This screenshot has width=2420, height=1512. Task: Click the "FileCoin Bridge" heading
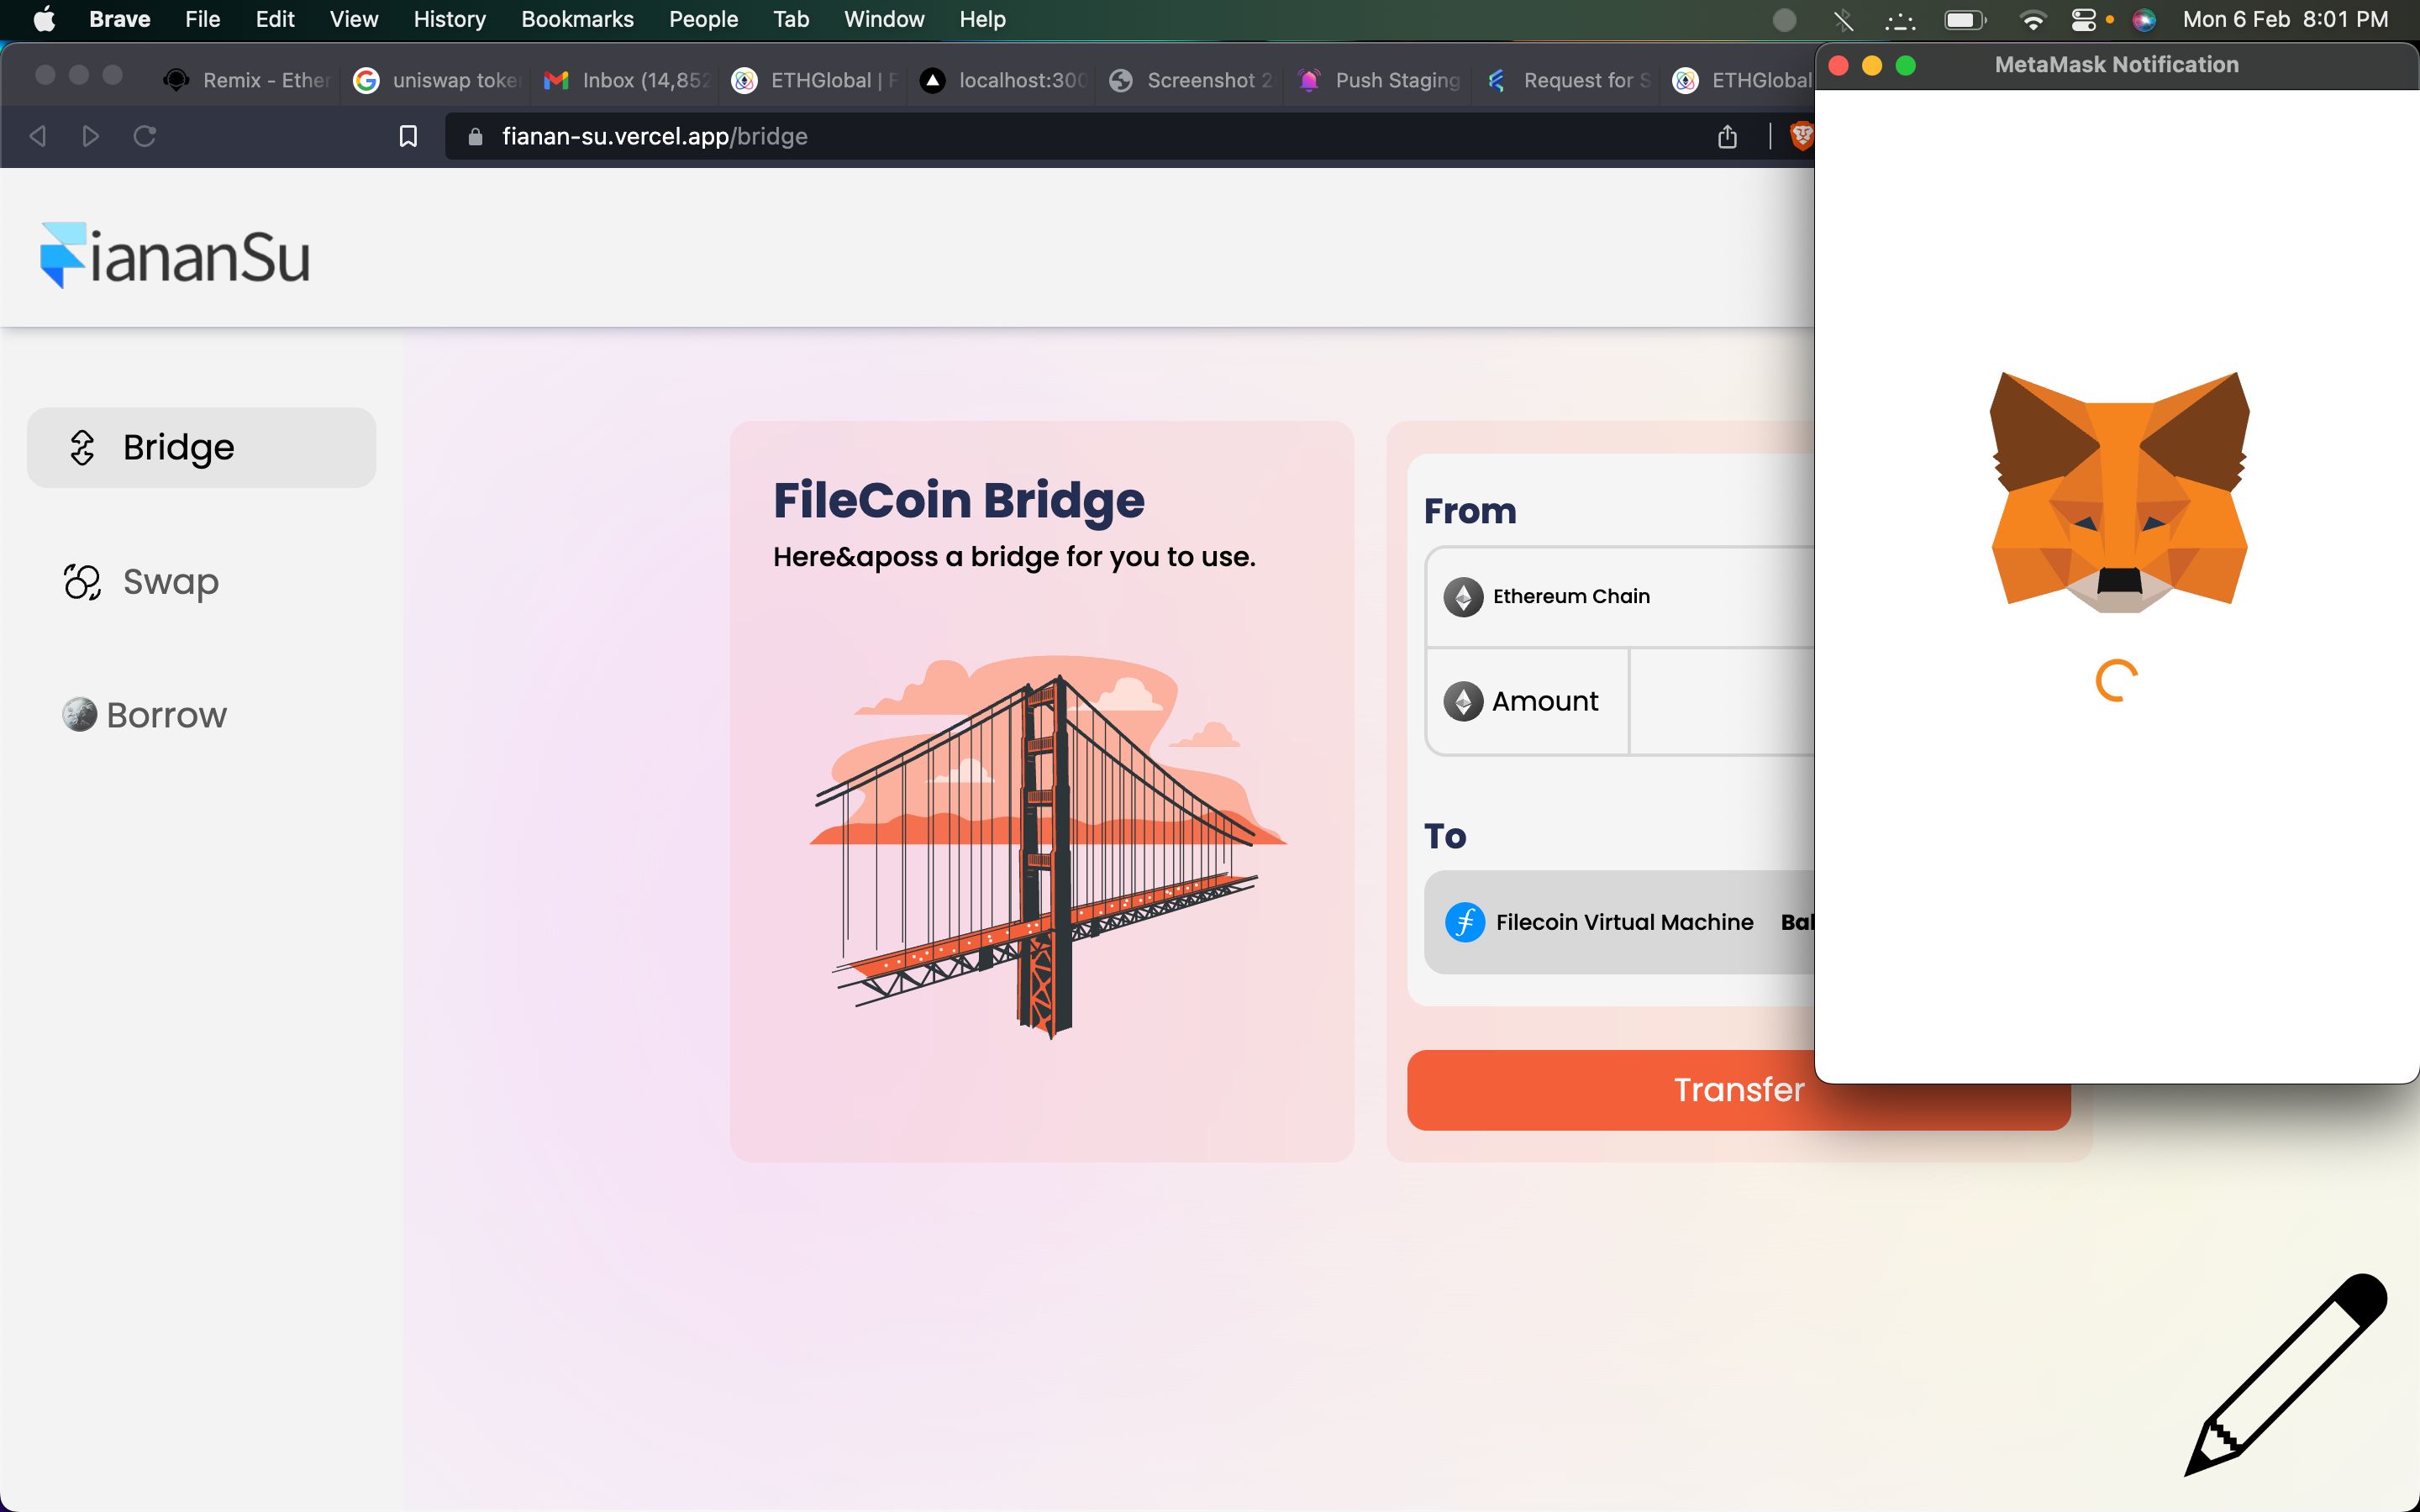pyautogui.click(x=958, y=500)
